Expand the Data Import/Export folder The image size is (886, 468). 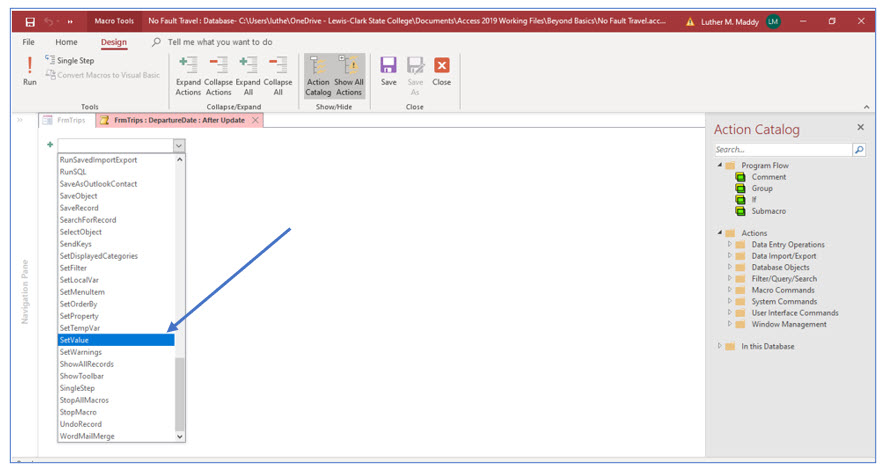(x=729, y=255)
